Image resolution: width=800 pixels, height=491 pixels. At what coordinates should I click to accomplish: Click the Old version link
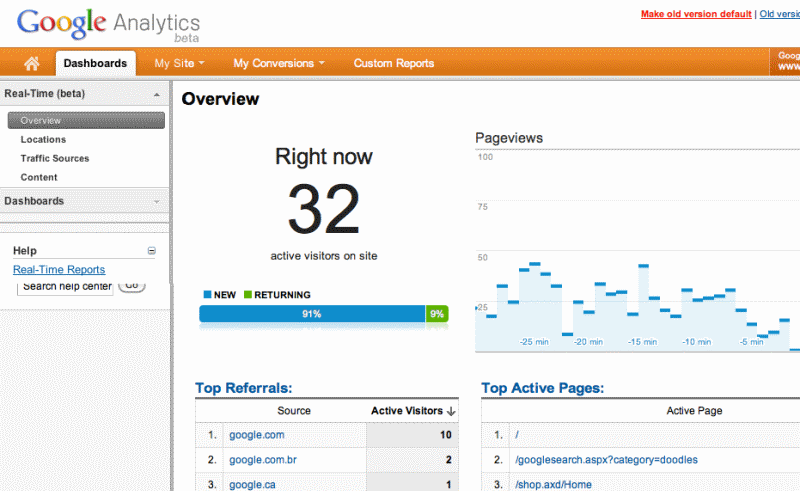click(780, 14)
